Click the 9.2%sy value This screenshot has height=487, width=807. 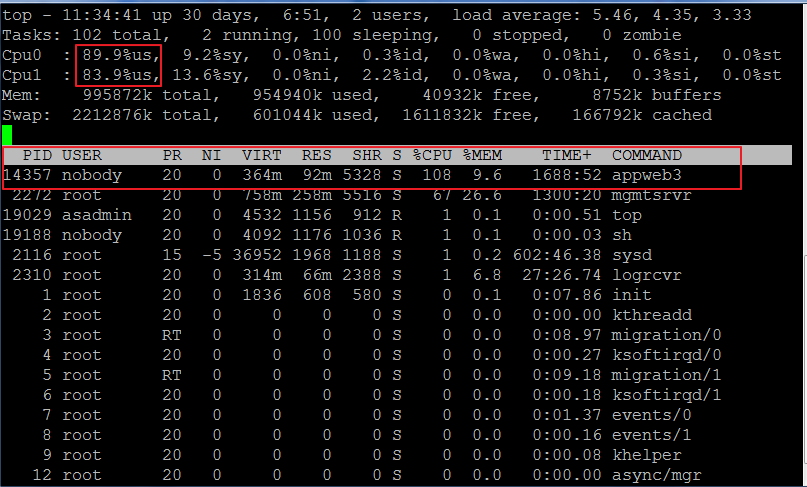(216, 56)
